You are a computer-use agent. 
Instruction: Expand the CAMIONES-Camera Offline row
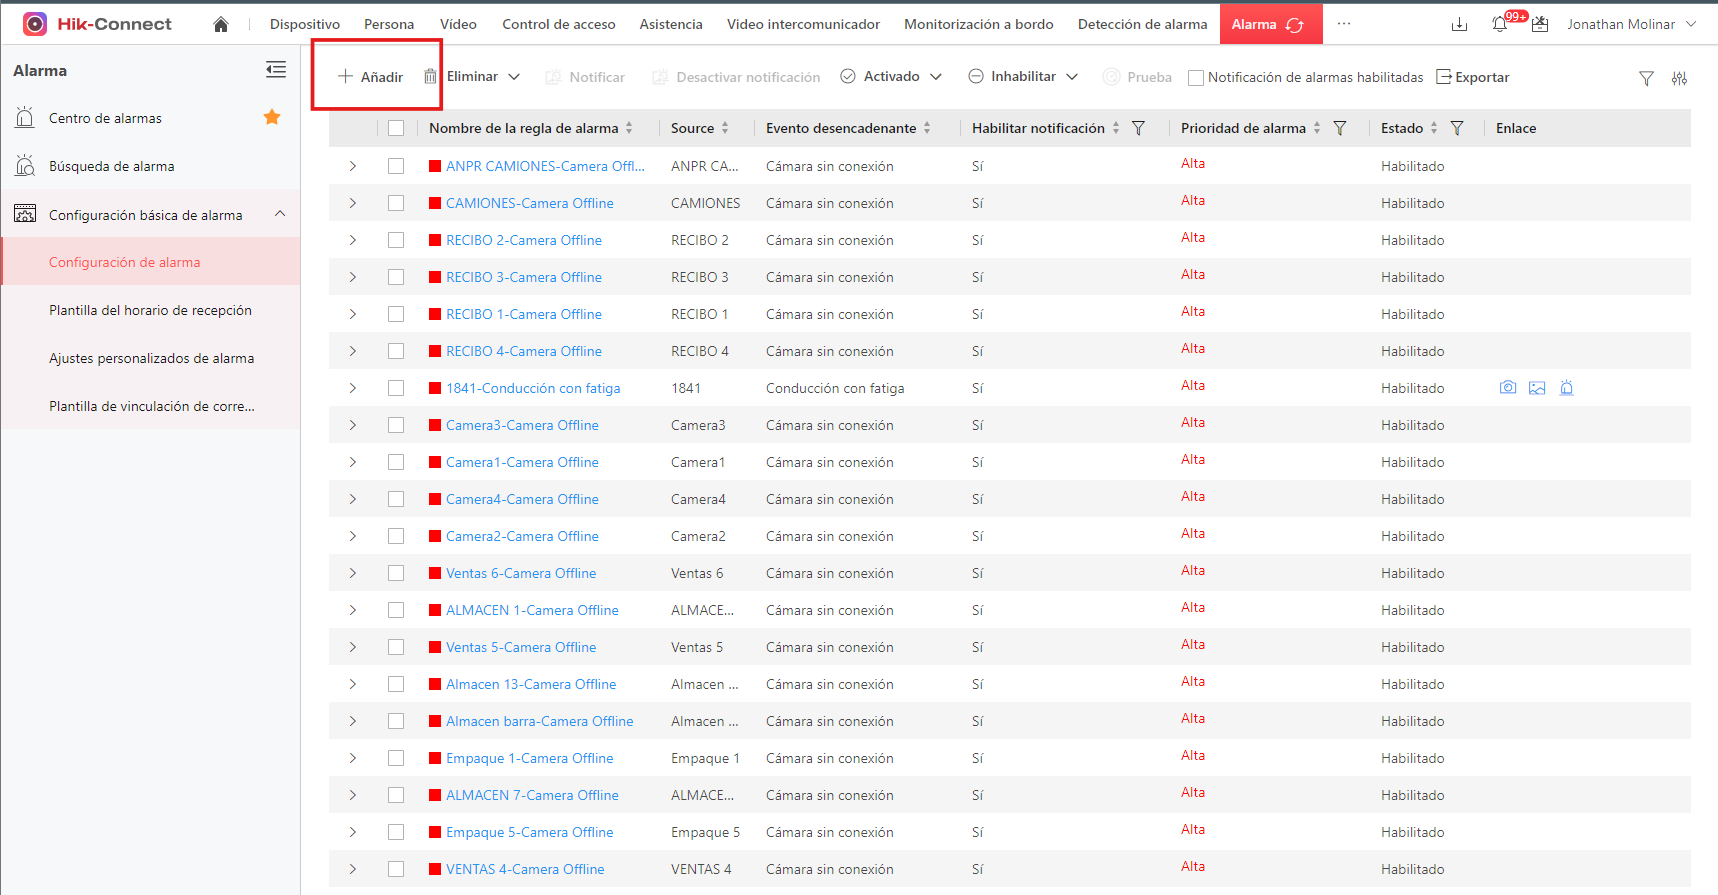[x=353, y=203]
